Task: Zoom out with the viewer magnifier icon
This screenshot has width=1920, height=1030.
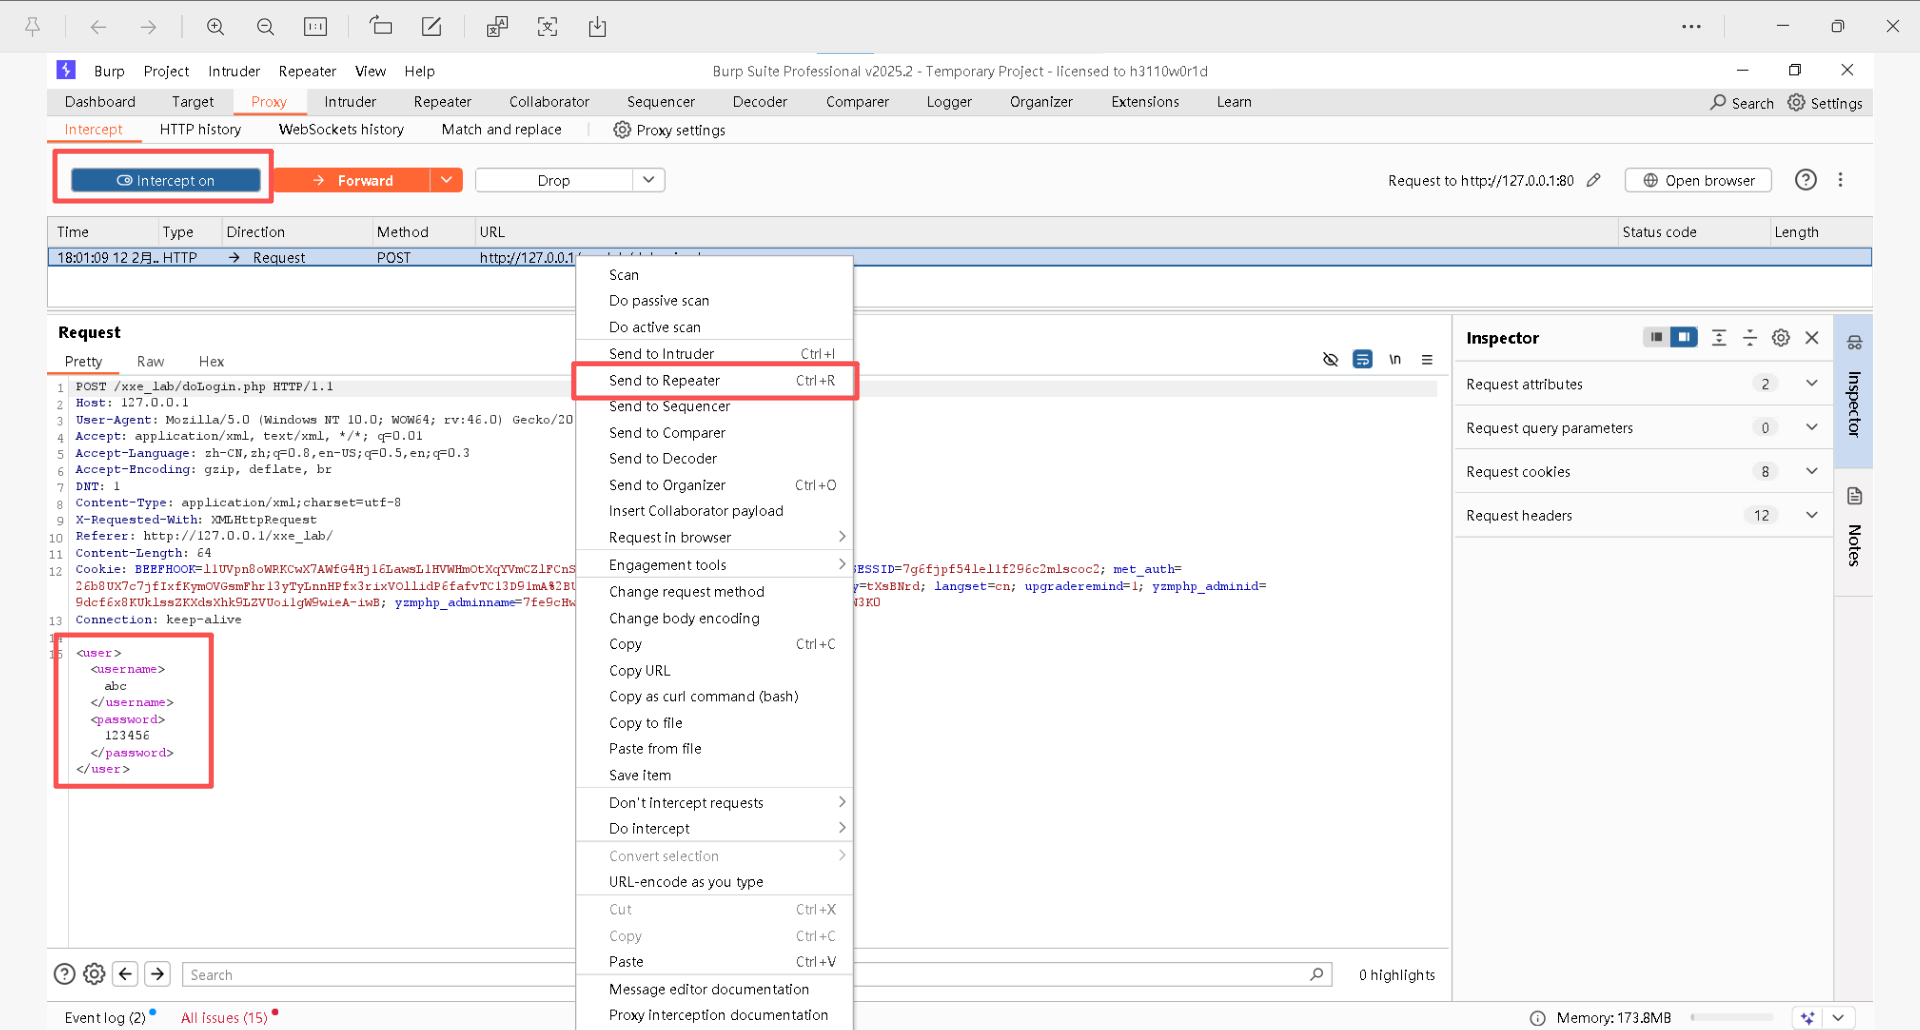Action: (x=265, y=27)
